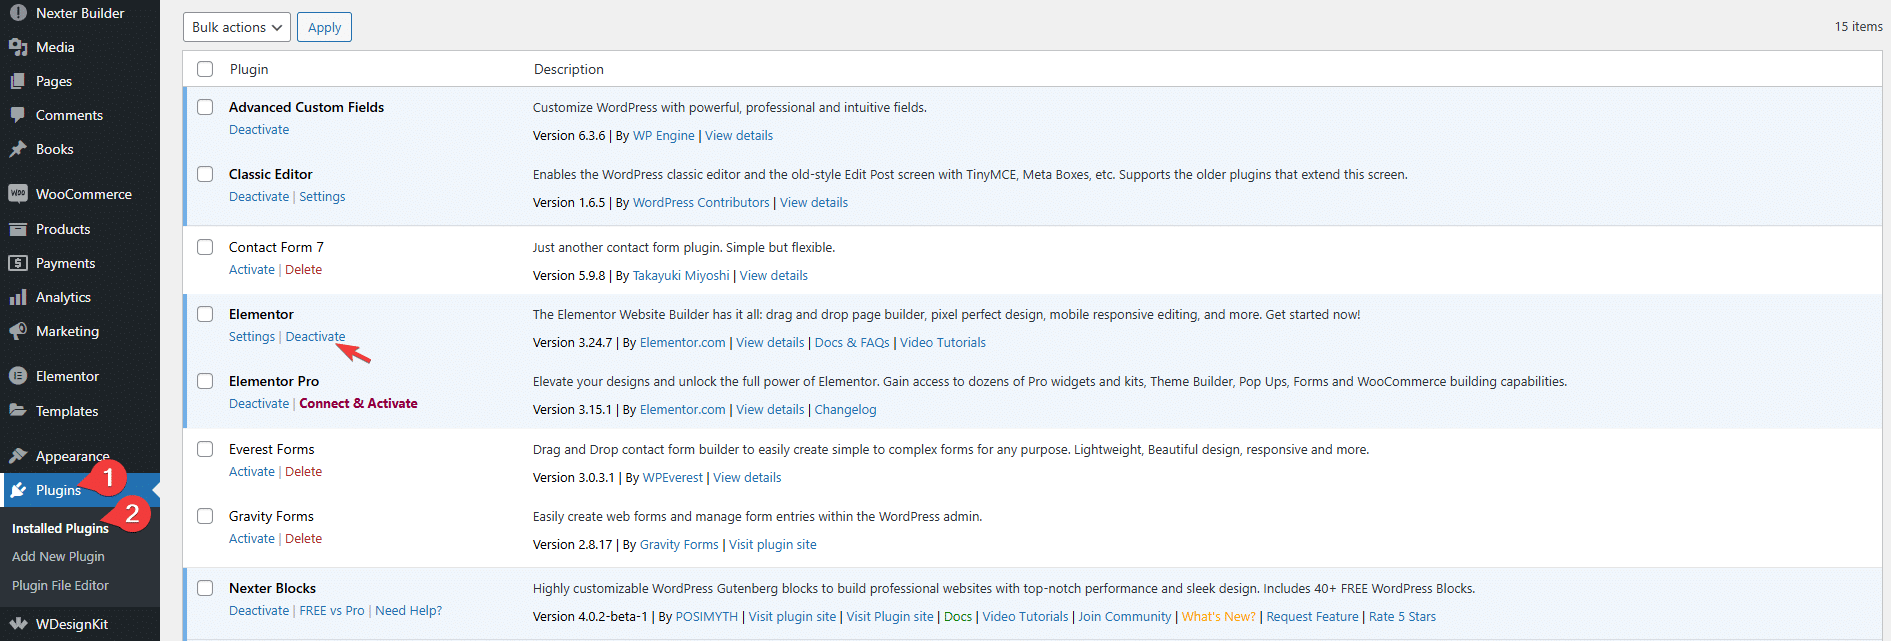The width and height of the screenshot is (1891, 641).
Task: Open Comments using its speech bubble icon
Action: pyautogui.click(x=18, y=115)
